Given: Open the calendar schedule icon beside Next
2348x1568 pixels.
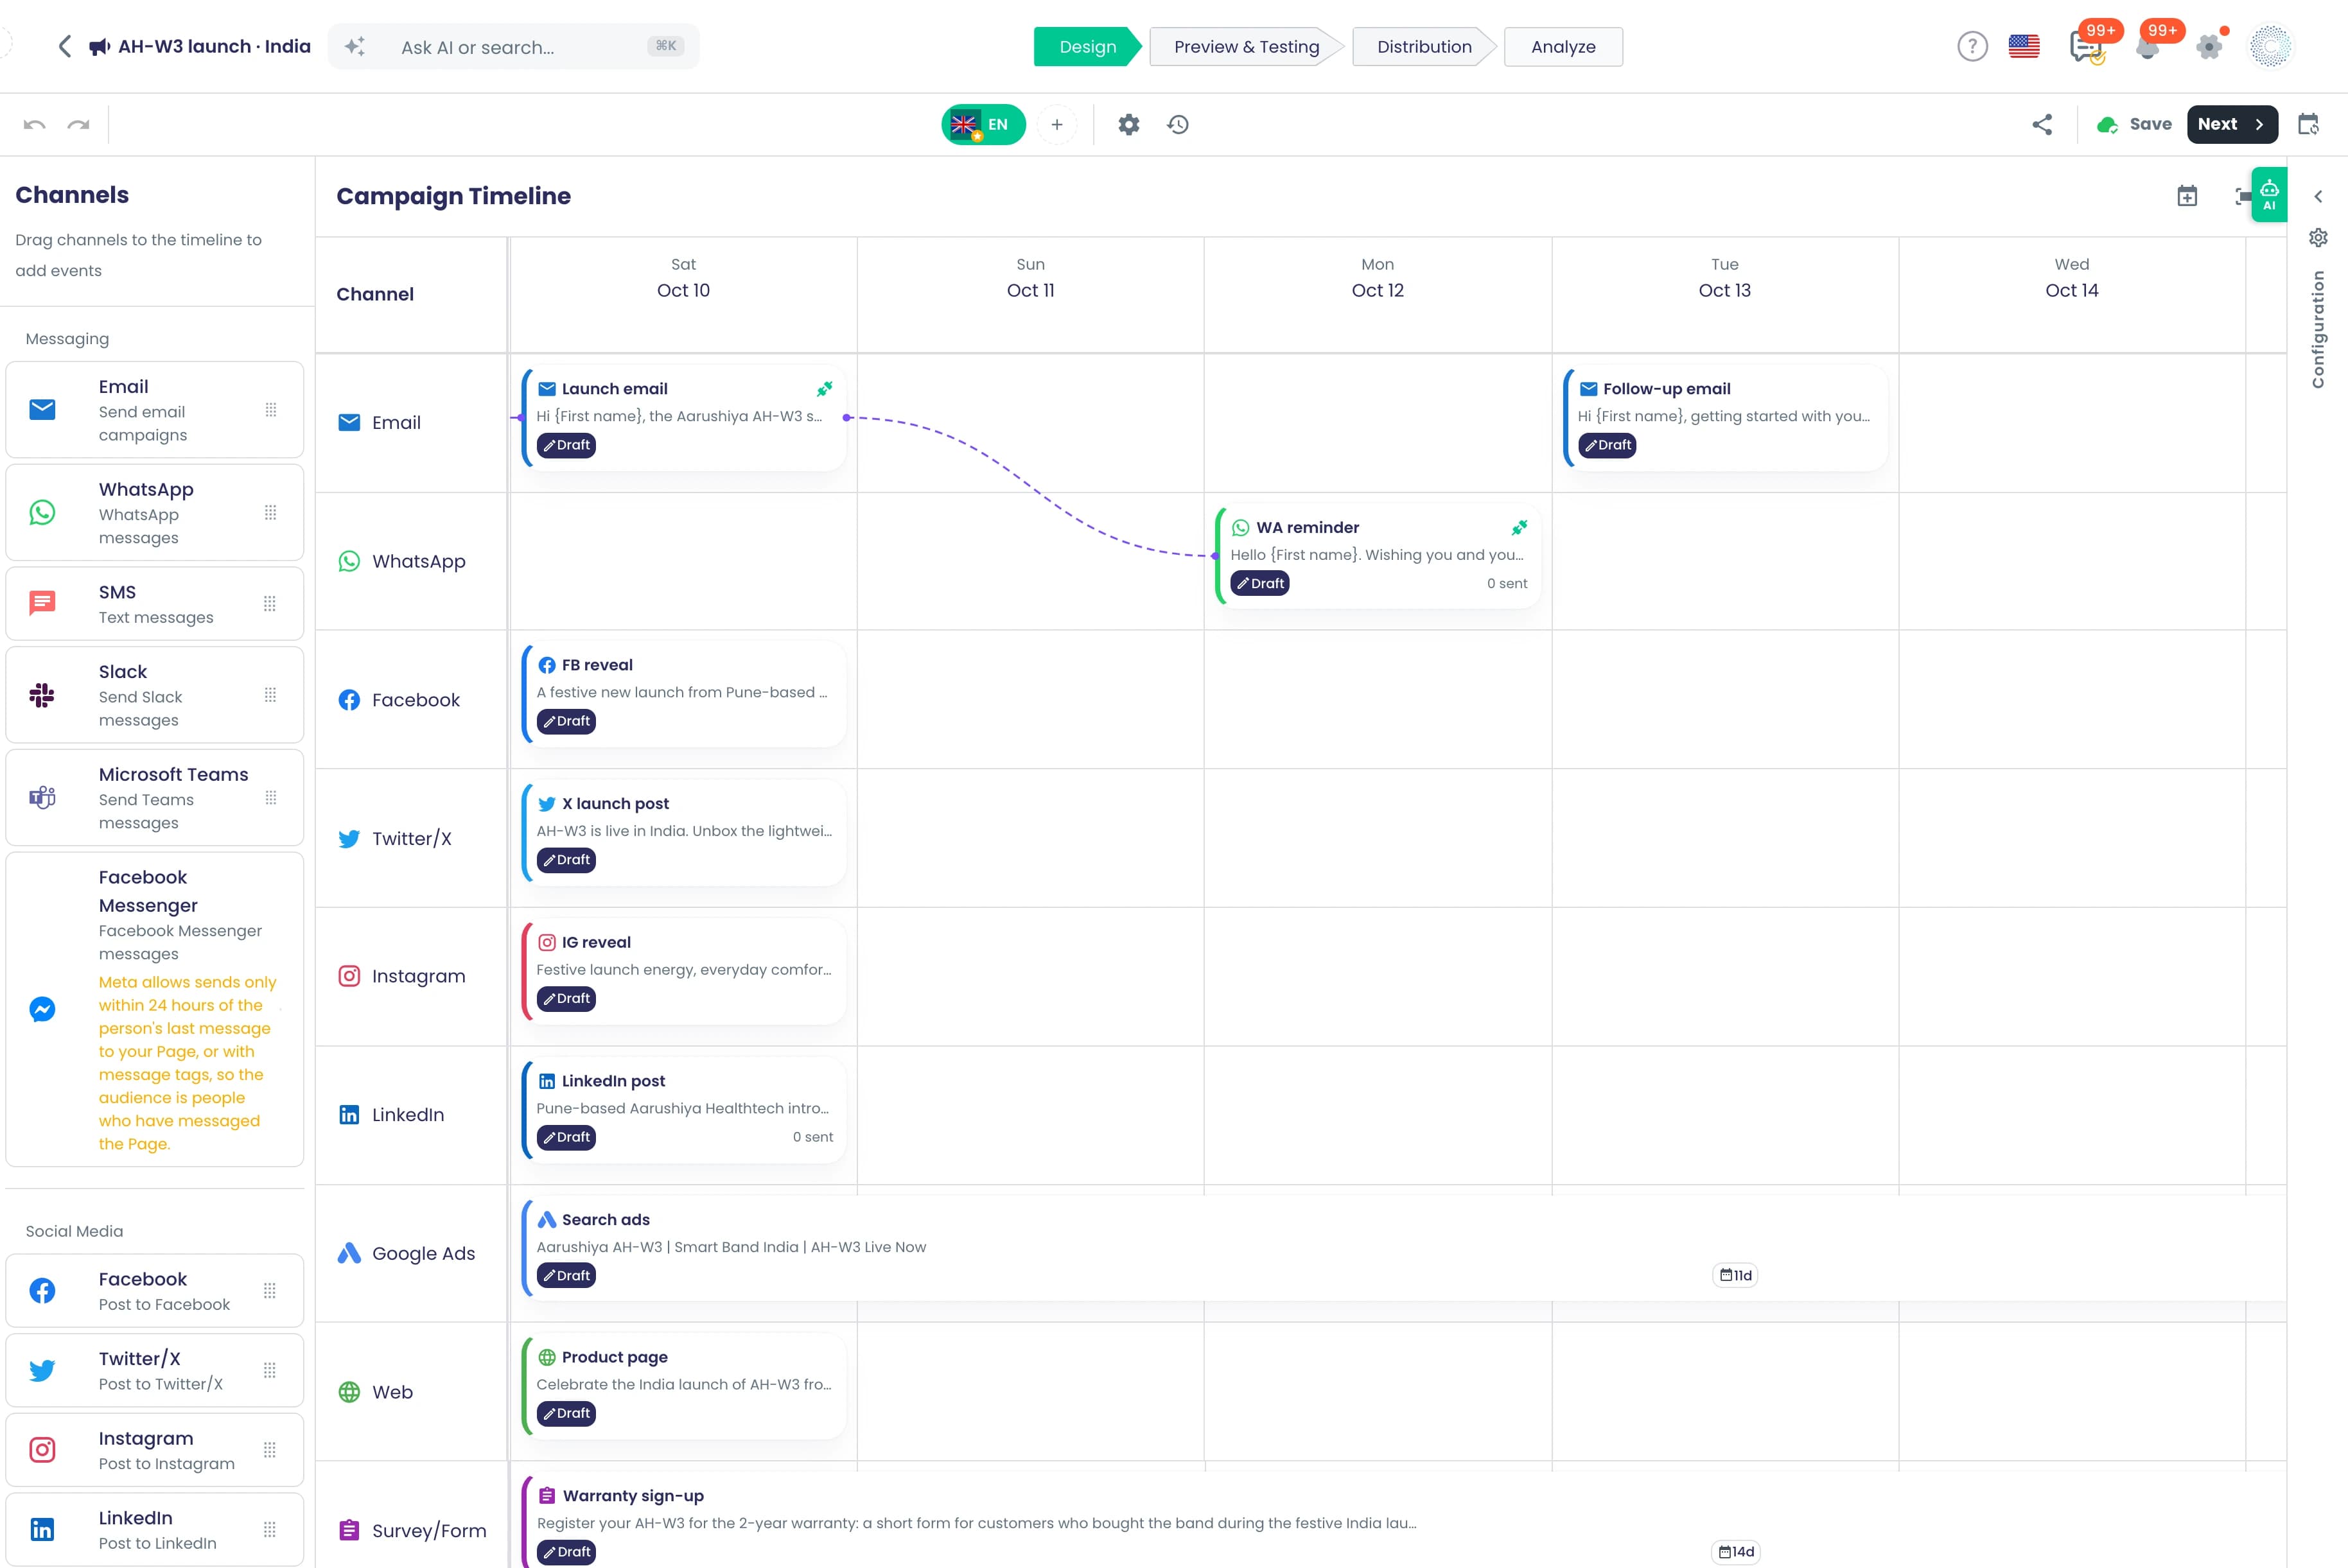Looking at the screenshot, I should pos(2308,124).
